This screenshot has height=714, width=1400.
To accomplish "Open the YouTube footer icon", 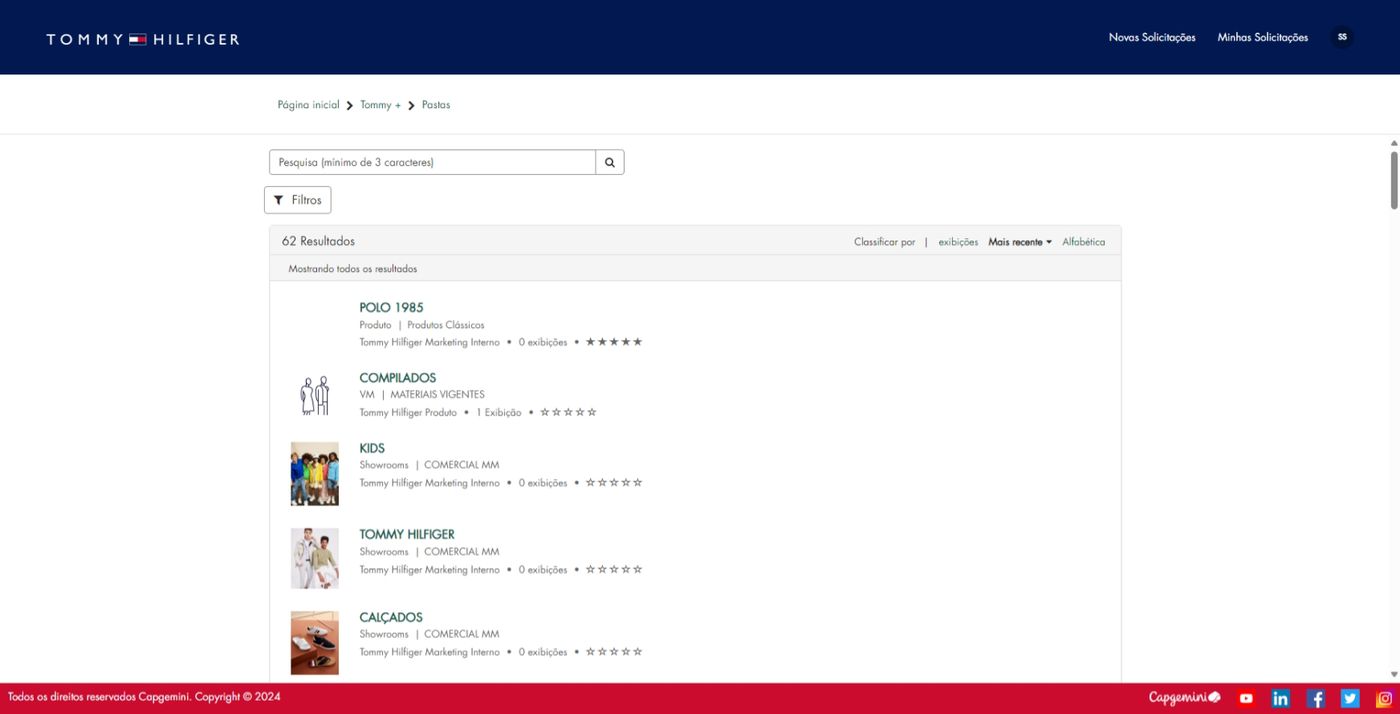I will 1246,698.
